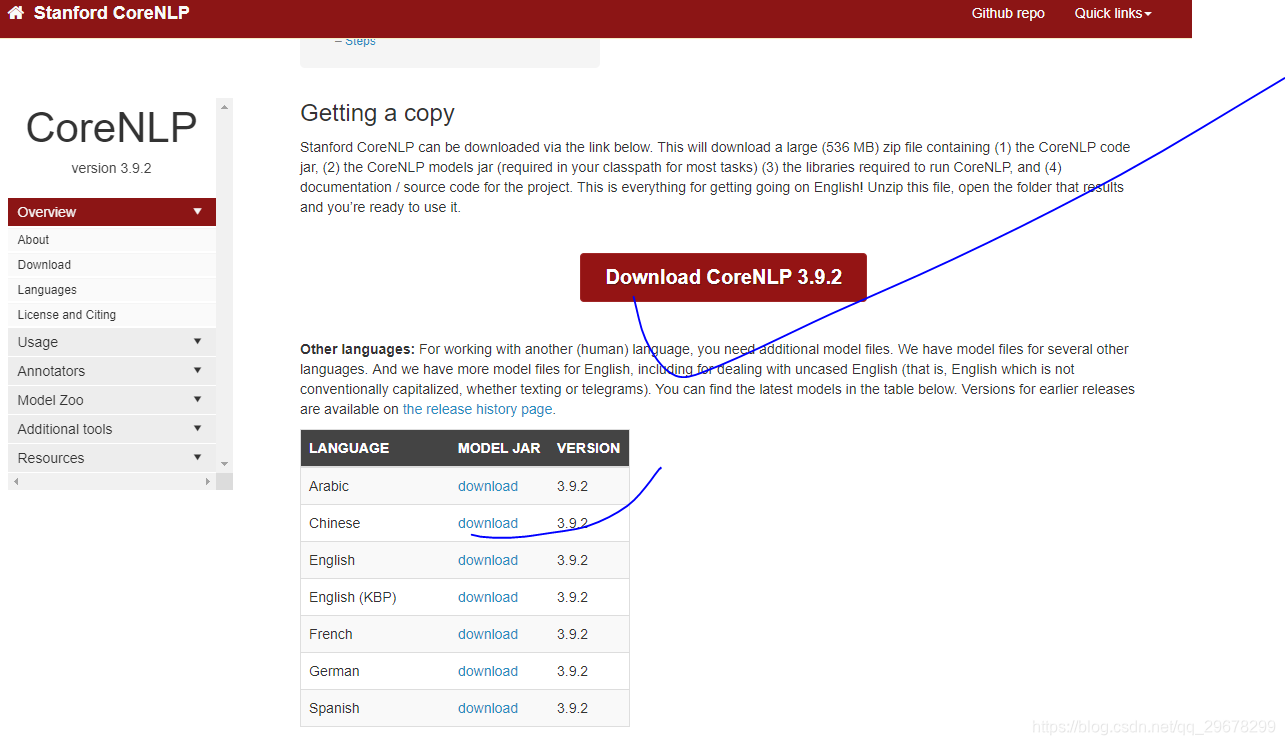Click the sidebar horizontal scroll left arrow

14,482
